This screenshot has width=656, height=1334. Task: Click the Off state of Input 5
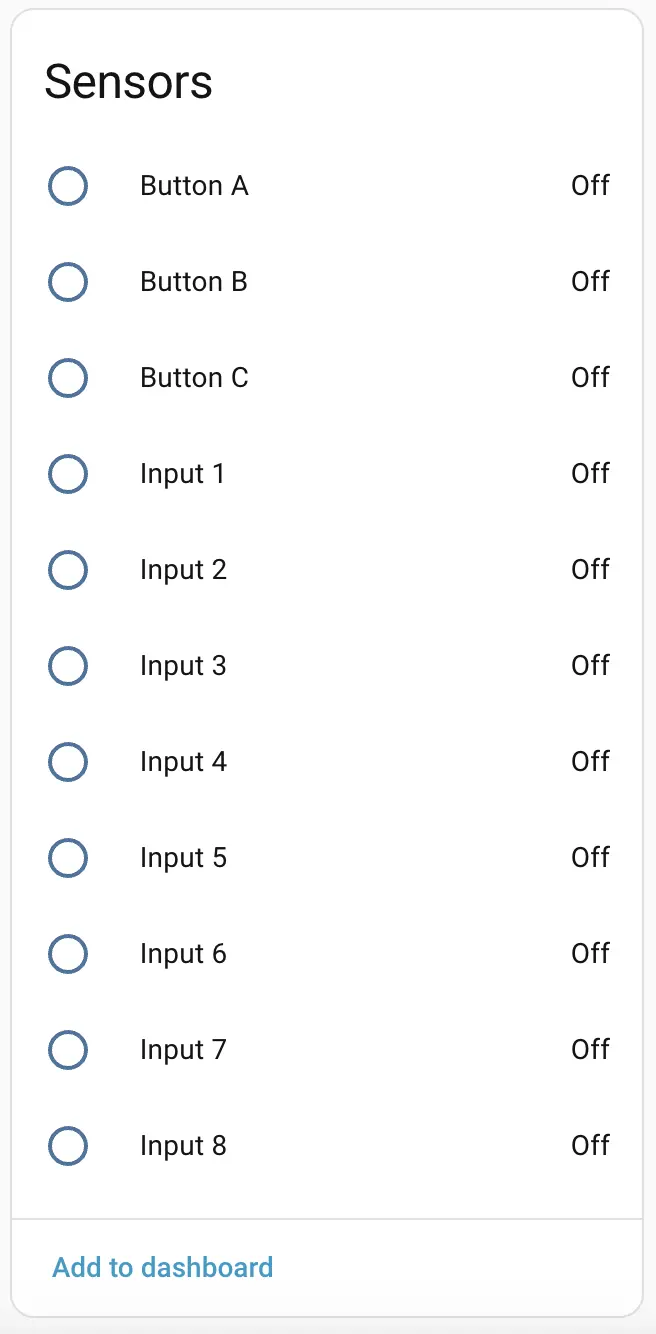tap(590, 858)
